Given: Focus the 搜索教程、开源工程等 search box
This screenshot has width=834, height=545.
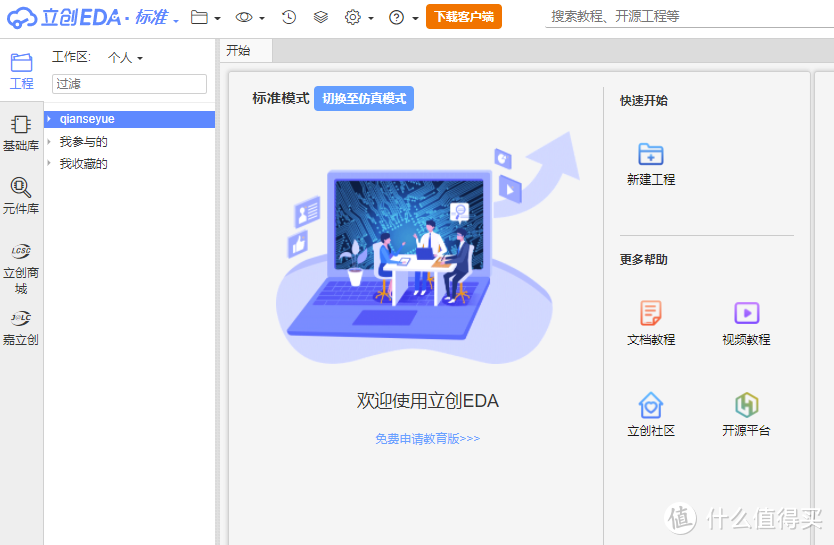Looking at the screenshot, I should pos(689,16).
